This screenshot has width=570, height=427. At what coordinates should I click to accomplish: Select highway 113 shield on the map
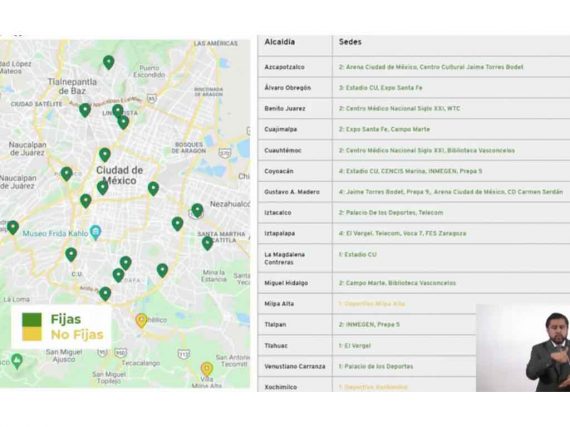click(184, 353)
